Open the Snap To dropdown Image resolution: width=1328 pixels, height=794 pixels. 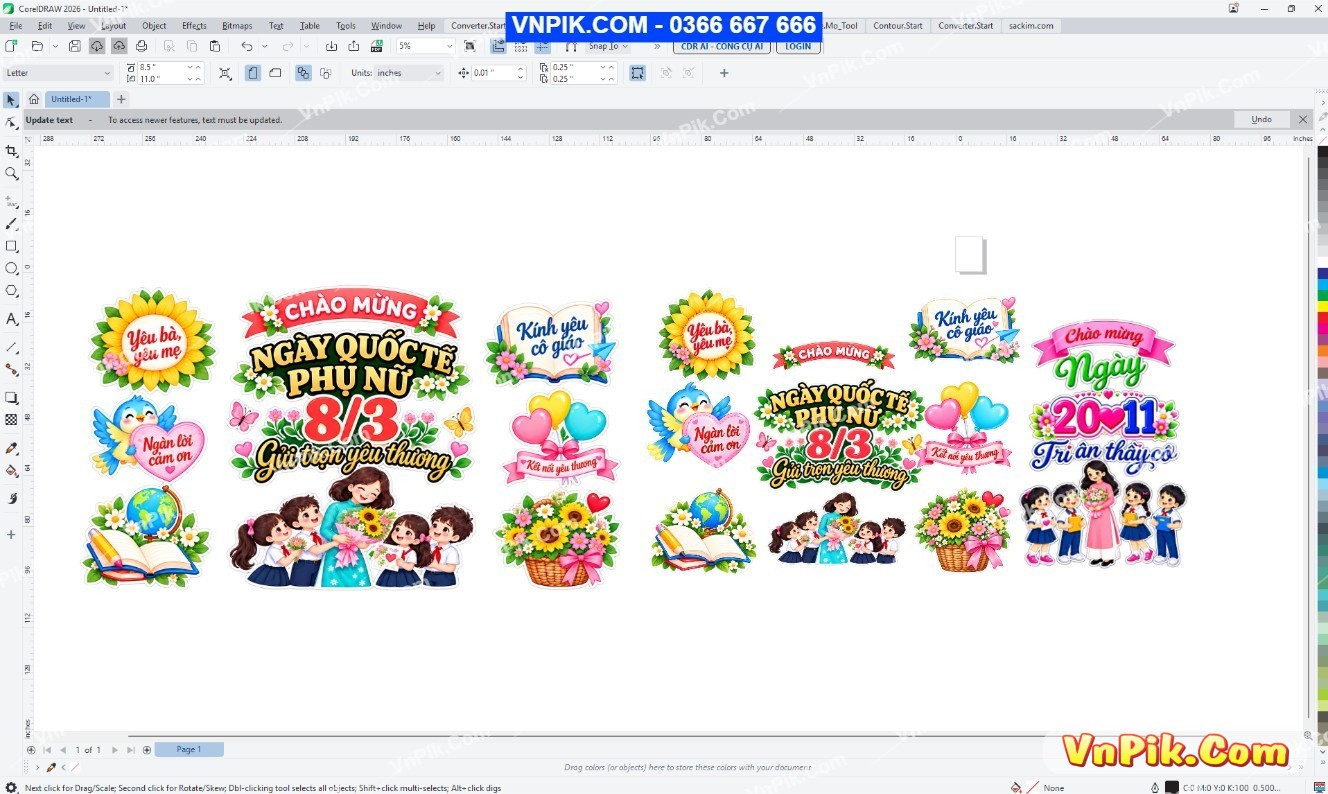[x=608, y=46]
